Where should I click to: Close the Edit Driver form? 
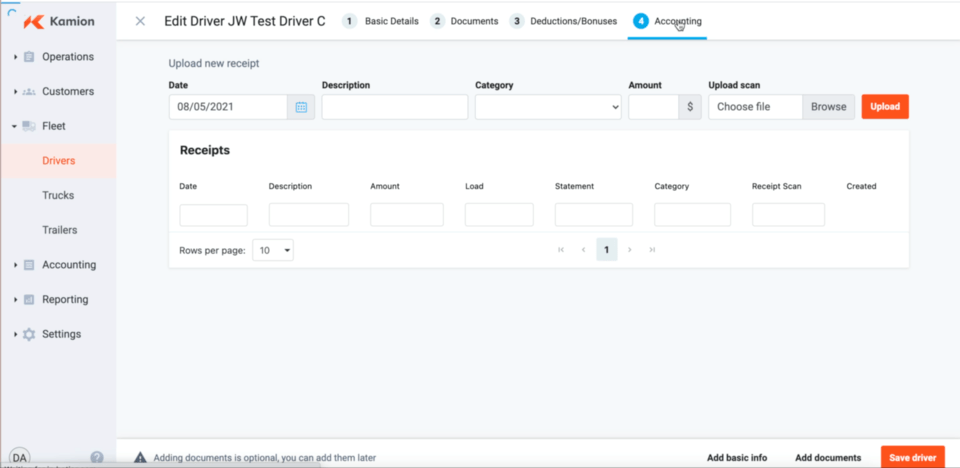click(x=140, y=21)
